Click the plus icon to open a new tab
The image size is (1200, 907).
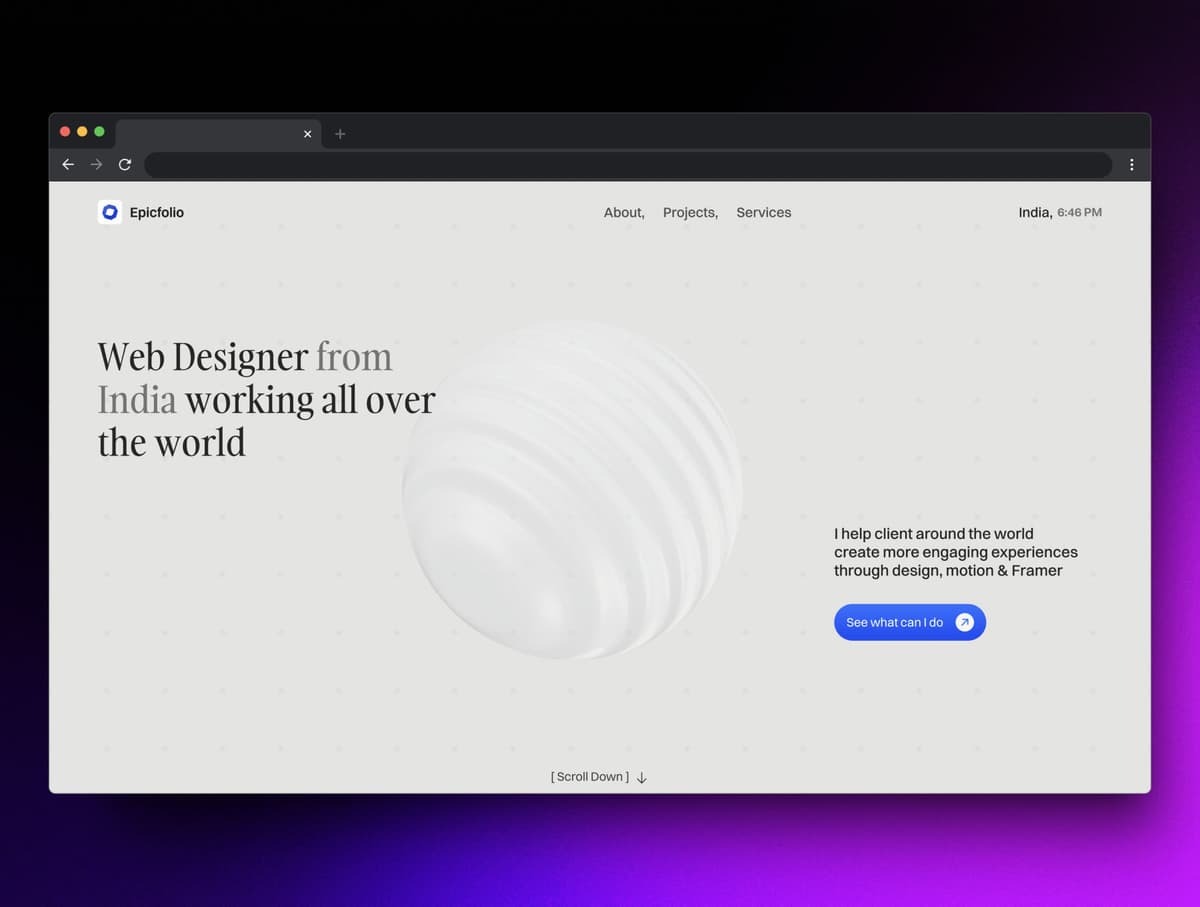coord(339,133)
